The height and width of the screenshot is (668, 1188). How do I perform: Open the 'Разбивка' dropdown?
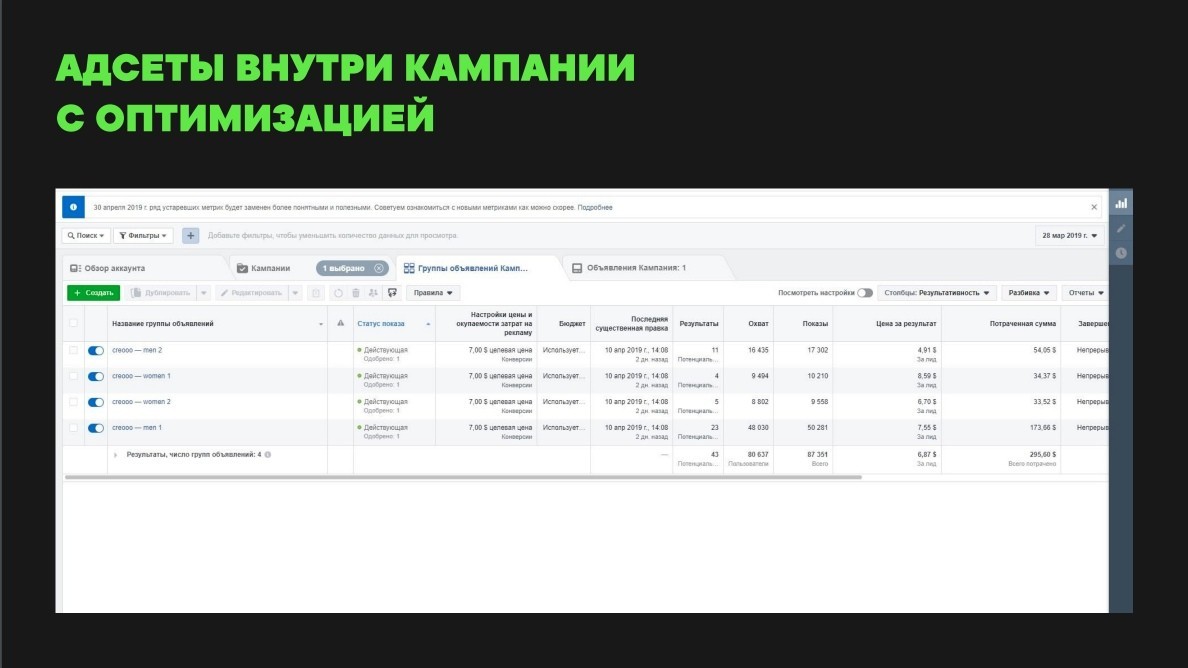1029,292
